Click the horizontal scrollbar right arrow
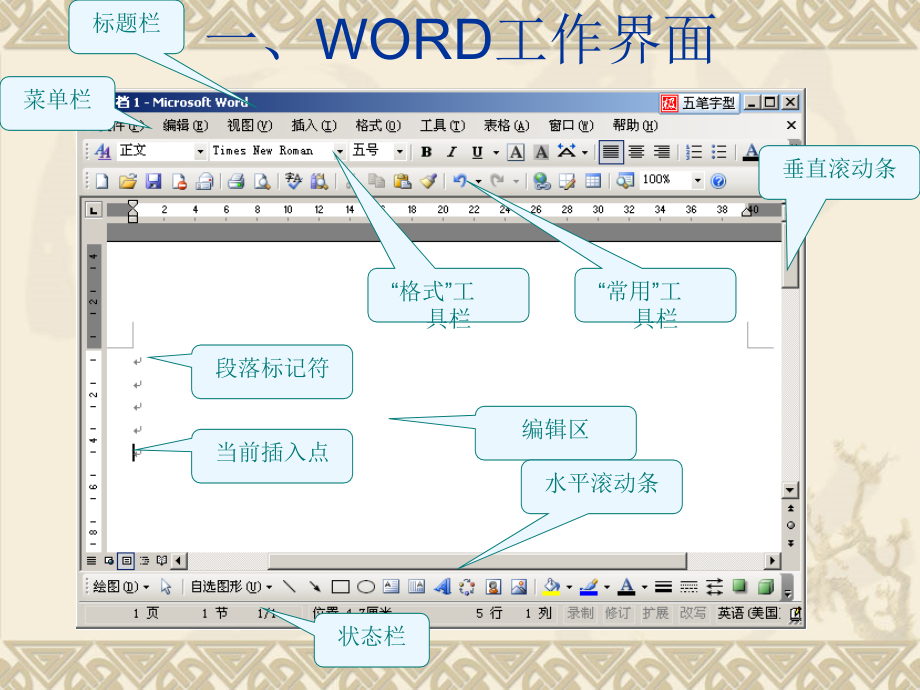This screenshot has width=920, height=690. click(x=773, y=560)
